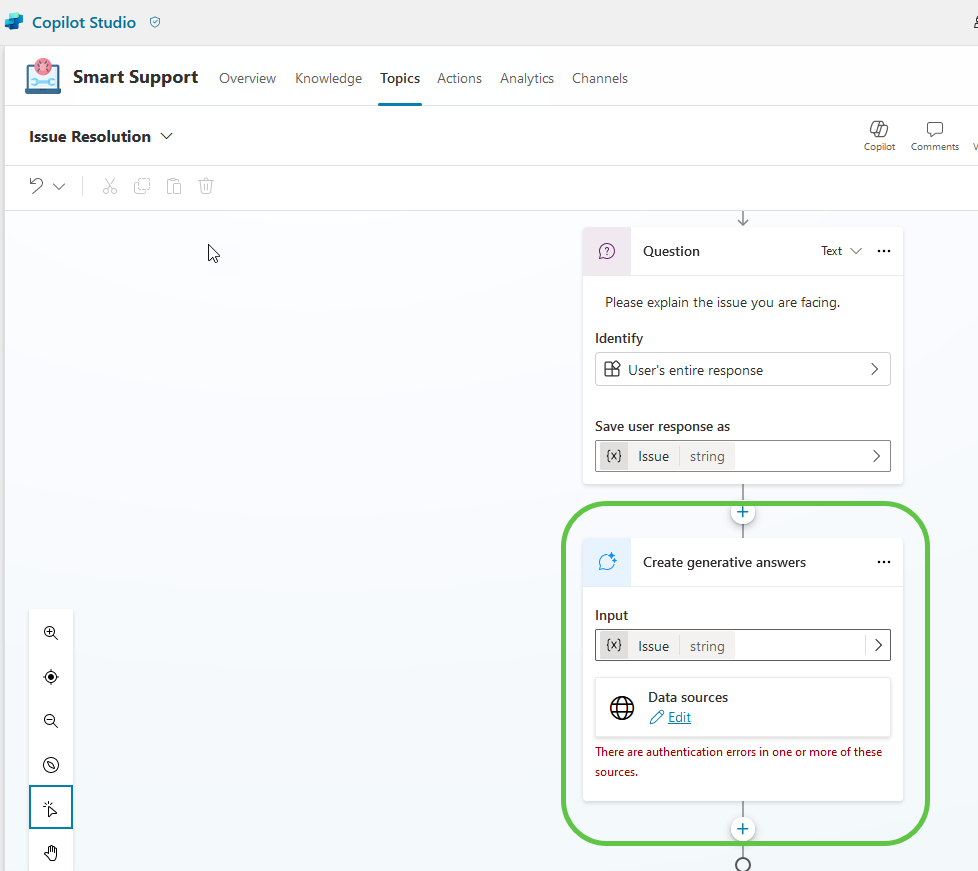The image size is (978, 871).
Task: Activate the Hand pan tool
Action: [x=51, y=852]
